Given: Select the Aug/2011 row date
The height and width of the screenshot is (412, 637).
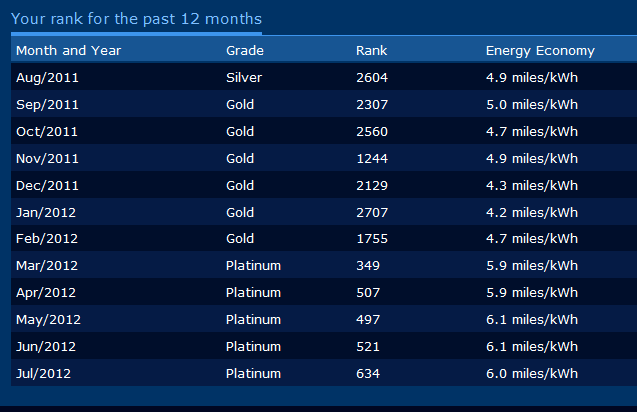Looking at the screenshot, I should point(46,78).
